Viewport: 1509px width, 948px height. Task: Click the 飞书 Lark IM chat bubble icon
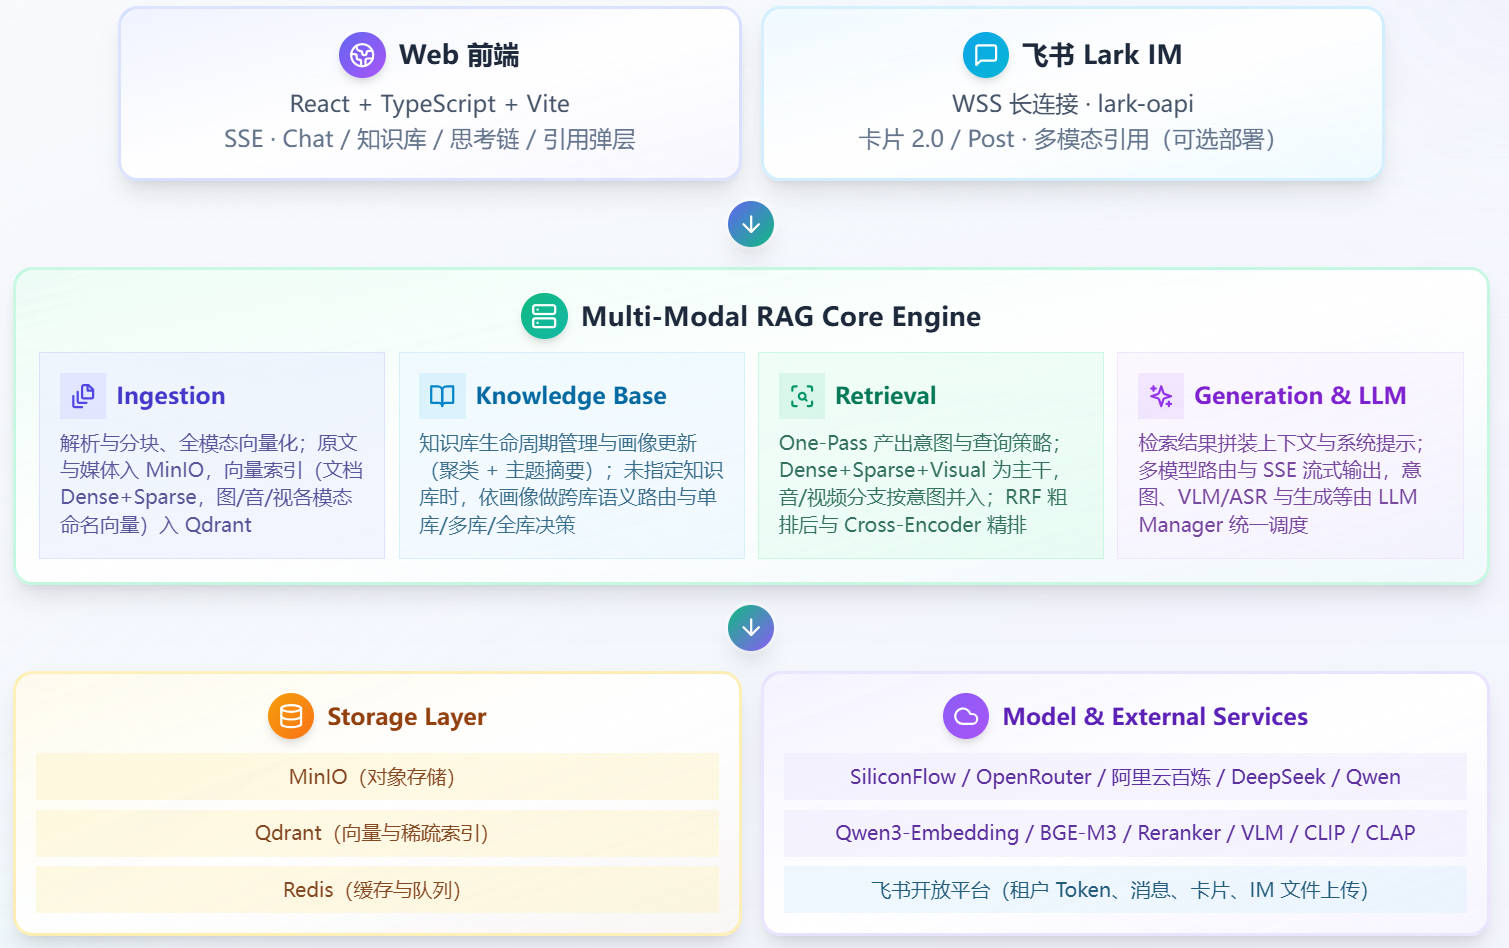986,55
